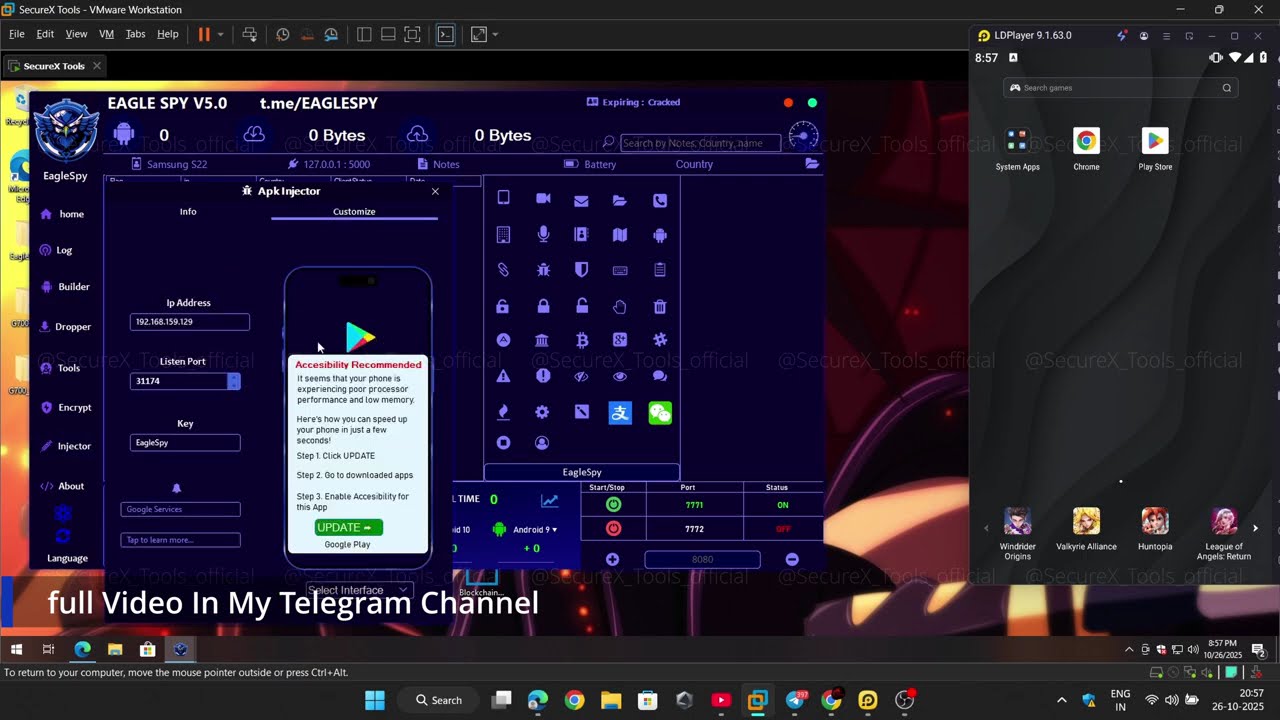Click the bank building icon in grid

click(x=542, y=340)
